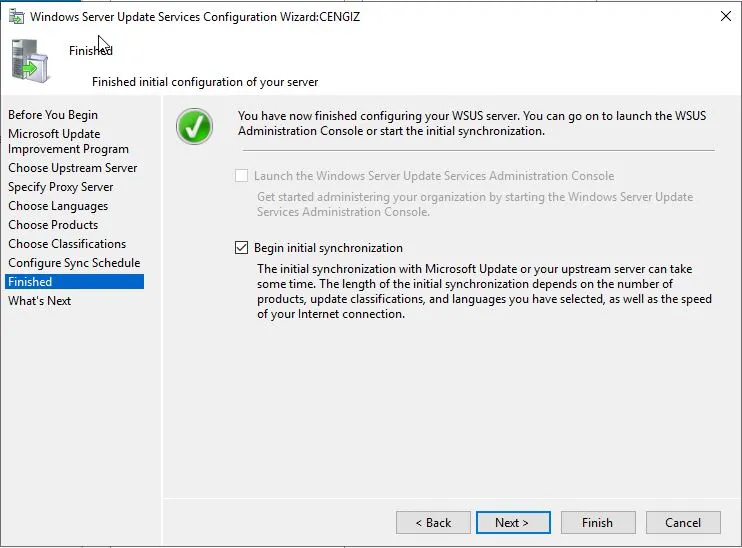Go to Microsoft Update Improvement Program step
The width and height of the screenshot is (742, 548).
(68, 141)
